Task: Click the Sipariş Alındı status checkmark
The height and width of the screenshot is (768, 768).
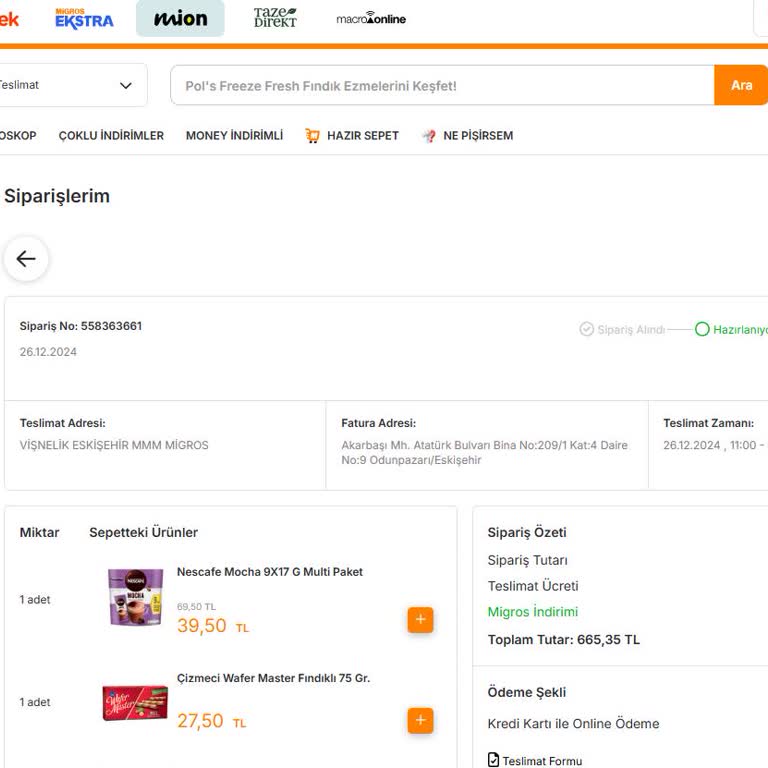Action: (x=587, y=329)
